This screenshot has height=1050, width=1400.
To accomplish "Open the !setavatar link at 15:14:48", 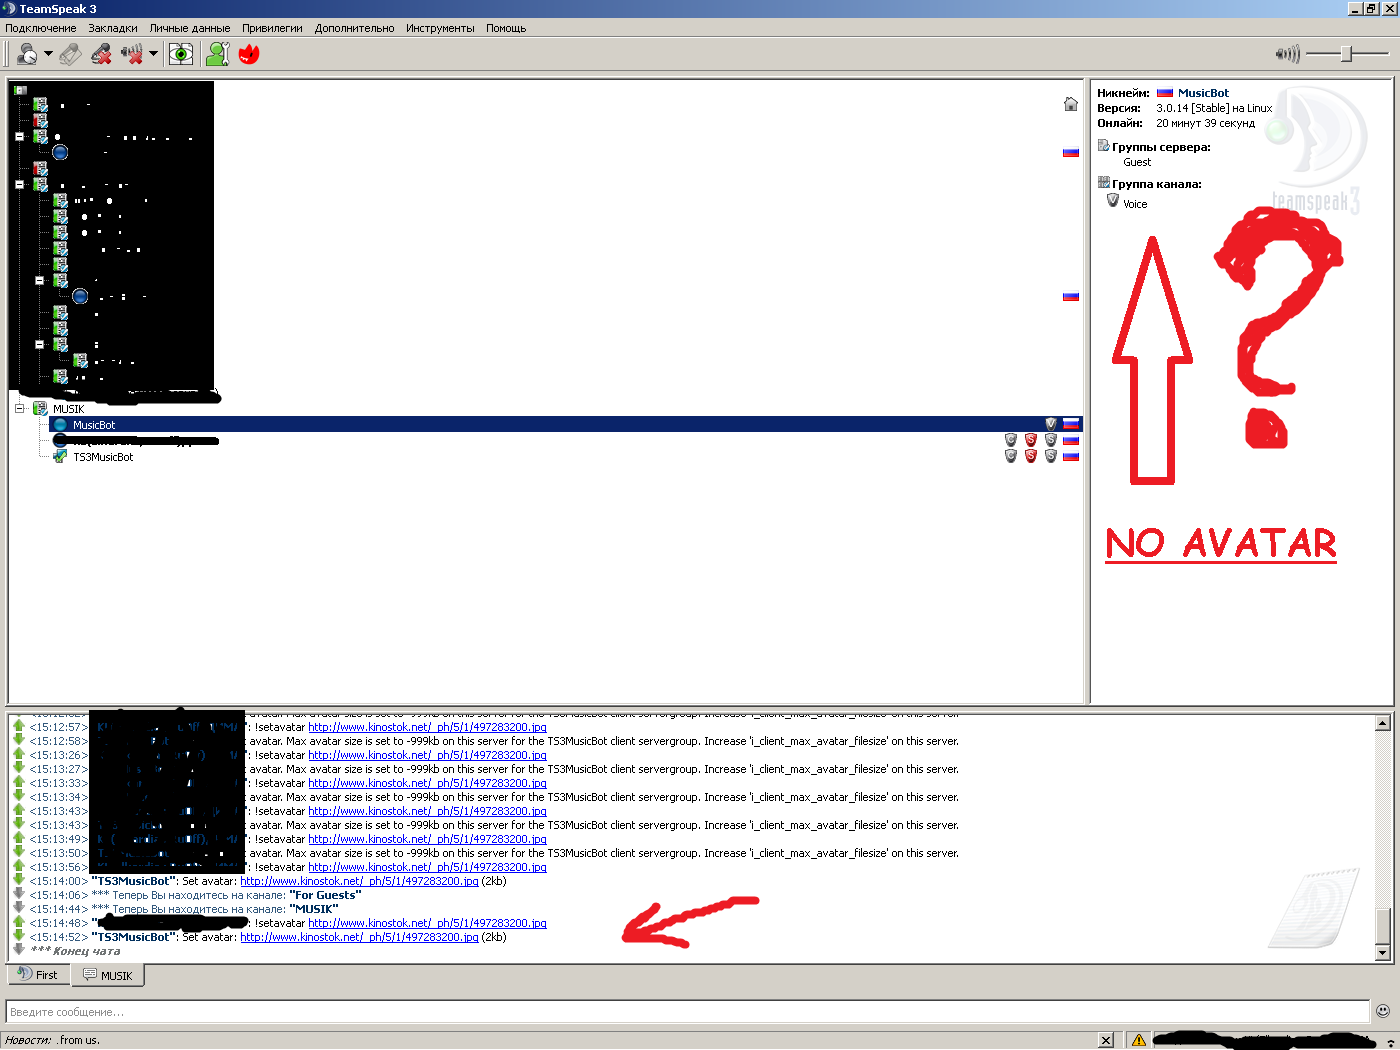I will point(427,923).
